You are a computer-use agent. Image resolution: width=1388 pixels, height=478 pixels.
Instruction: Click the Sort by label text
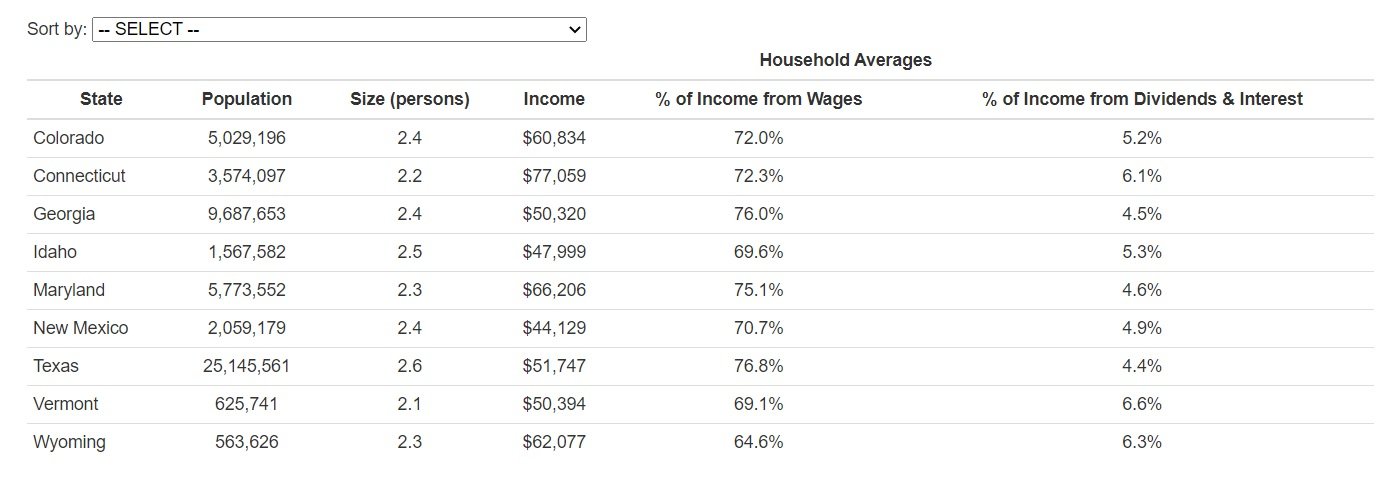pos(57,29)
